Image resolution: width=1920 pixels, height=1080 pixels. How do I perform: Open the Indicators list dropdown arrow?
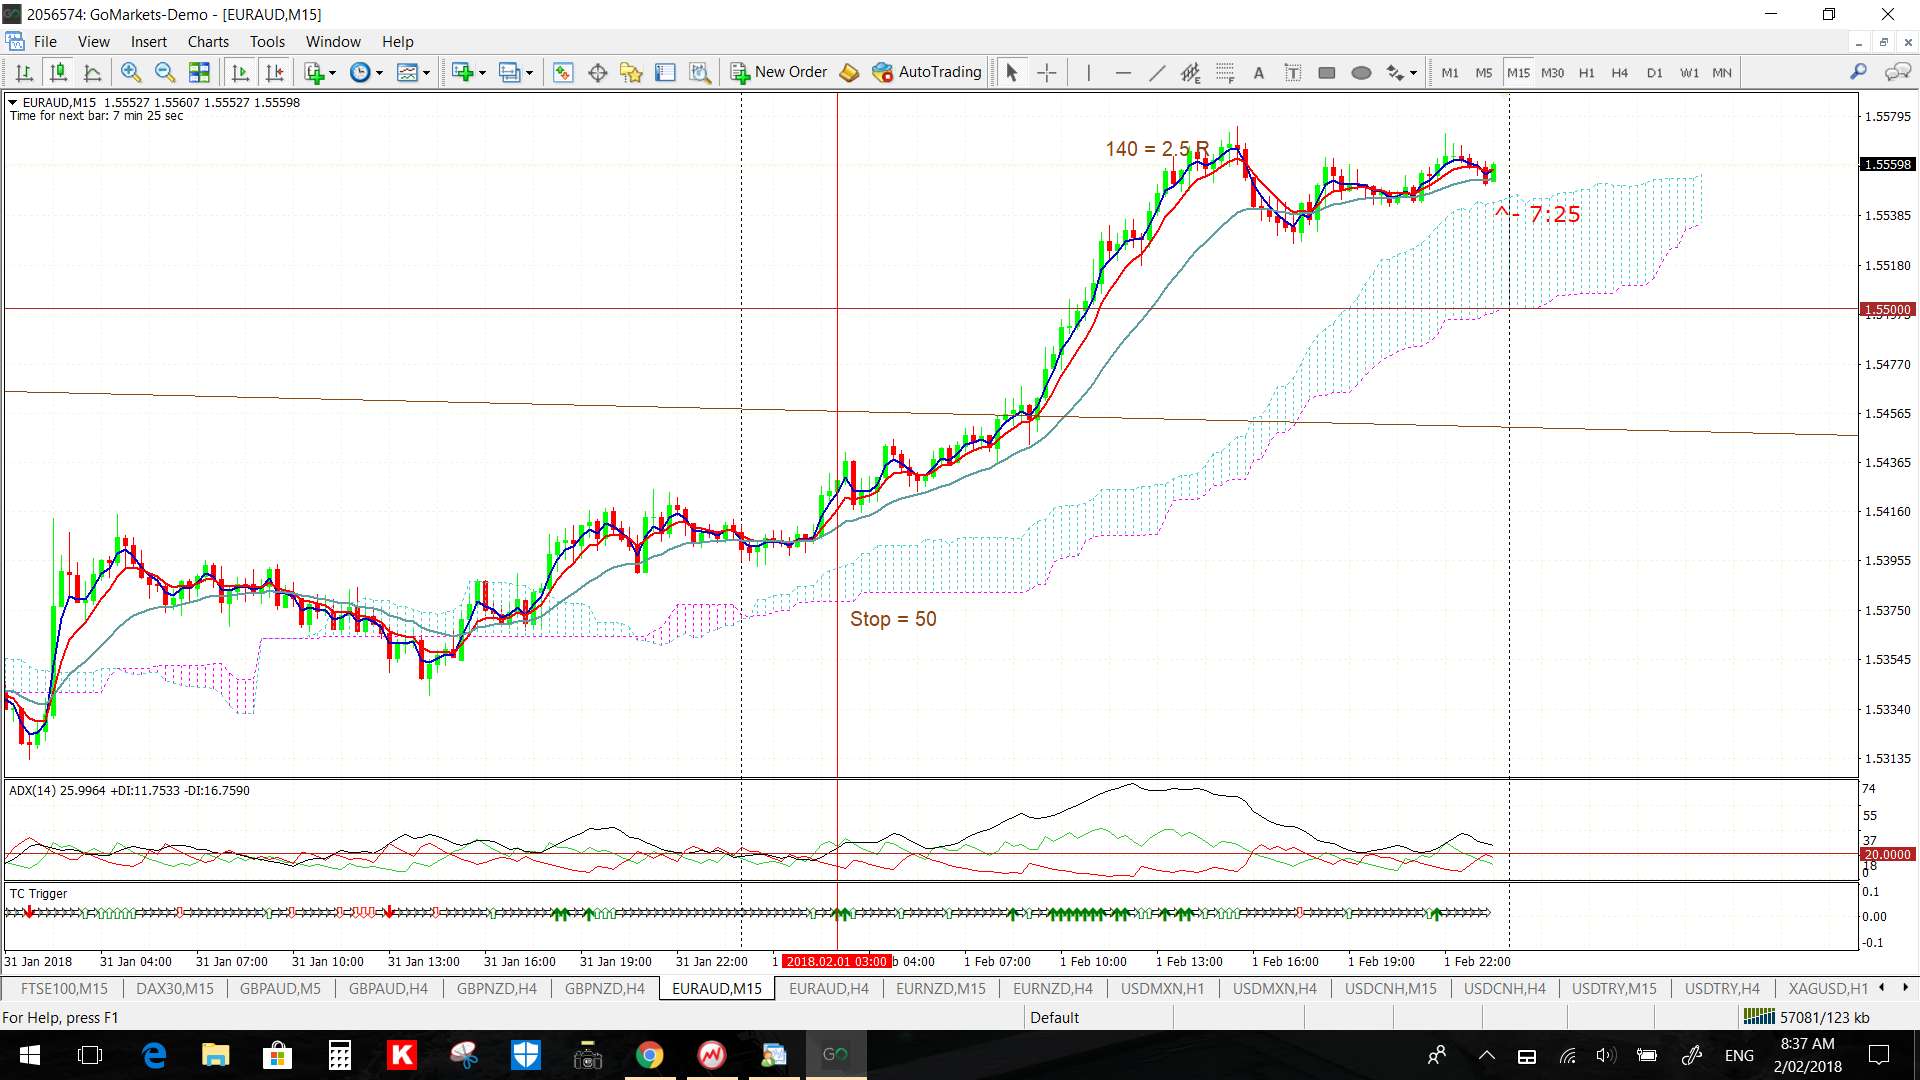(x=332, y=73)
